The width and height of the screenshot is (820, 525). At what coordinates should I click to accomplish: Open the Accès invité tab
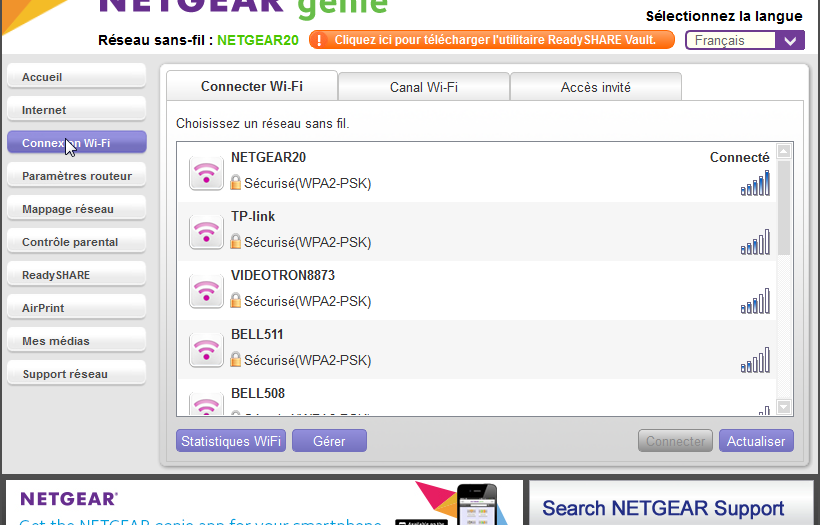click(595, 87)
